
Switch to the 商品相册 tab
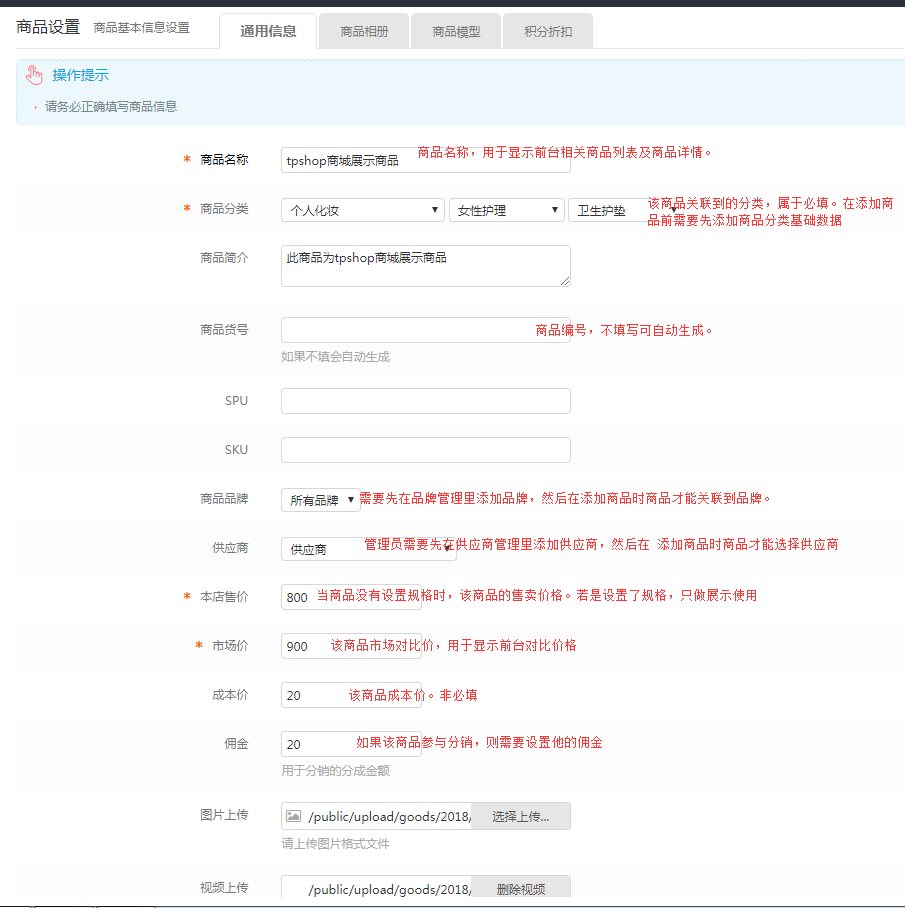364,31
